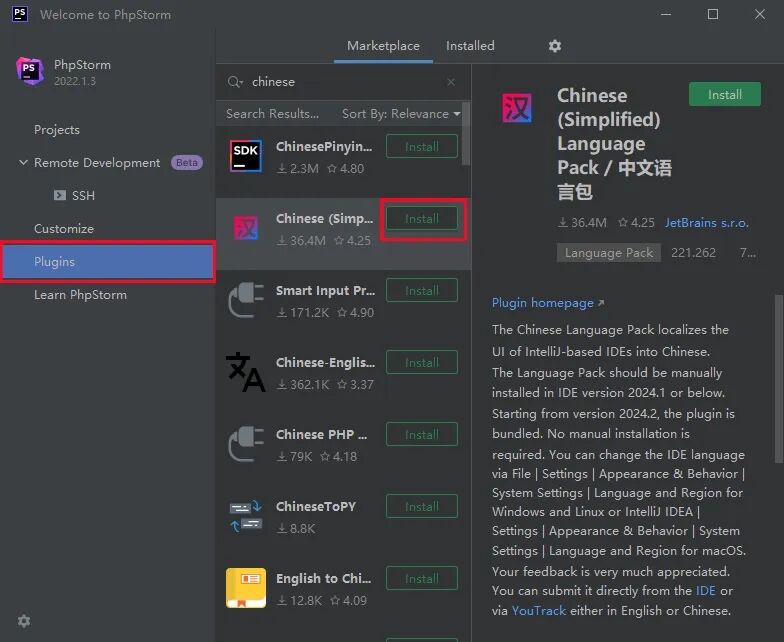The width and height of the screenshot is (784, 642).
Task: Select SSH under Remote Development
Action: 83,196
